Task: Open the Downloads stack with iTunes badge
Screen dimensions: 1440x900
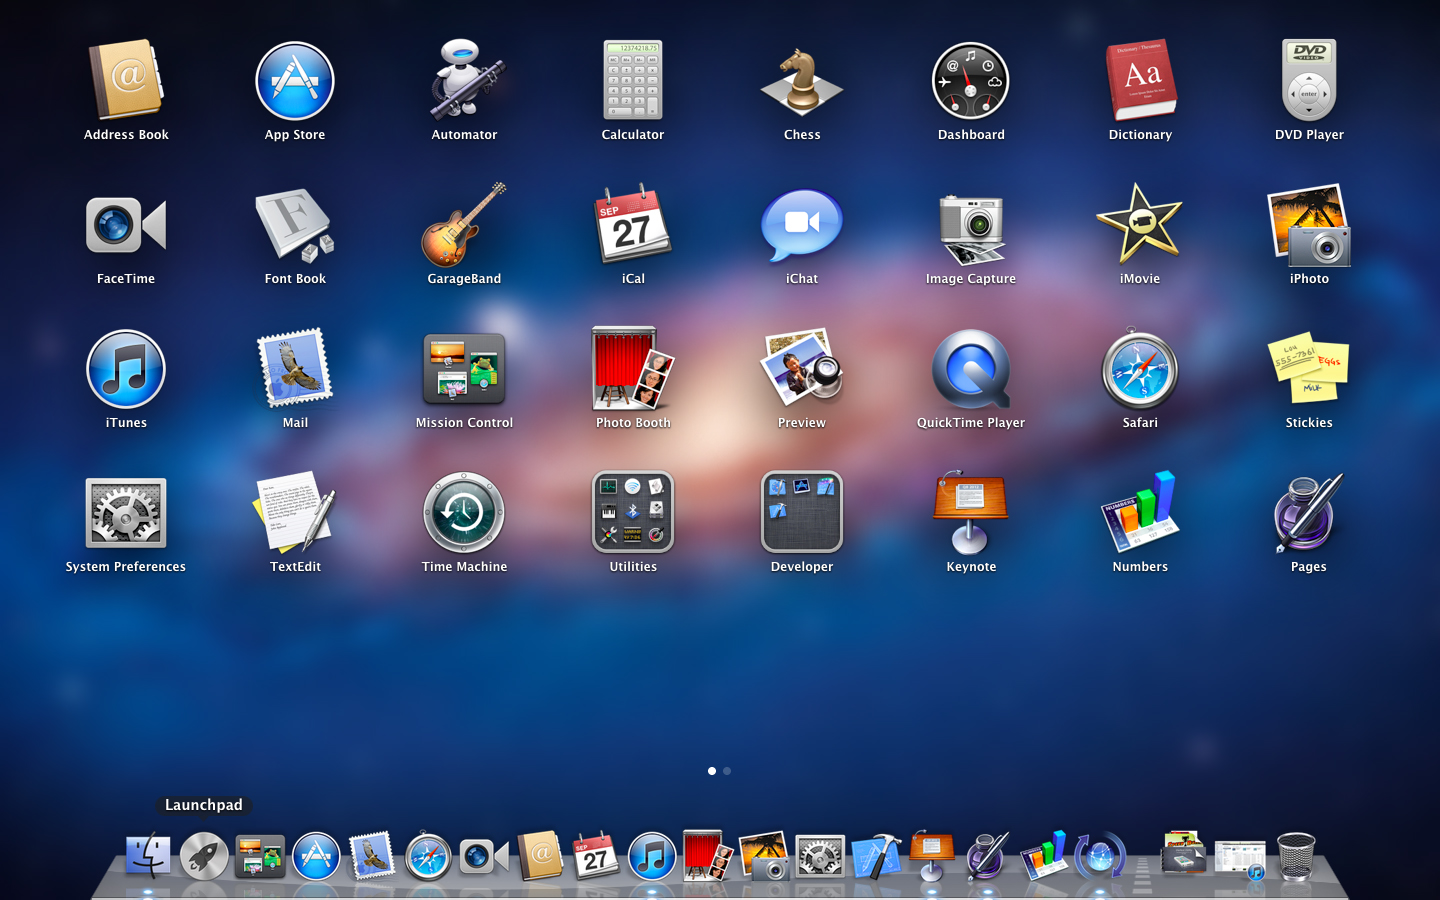Action: (1240, 859)
